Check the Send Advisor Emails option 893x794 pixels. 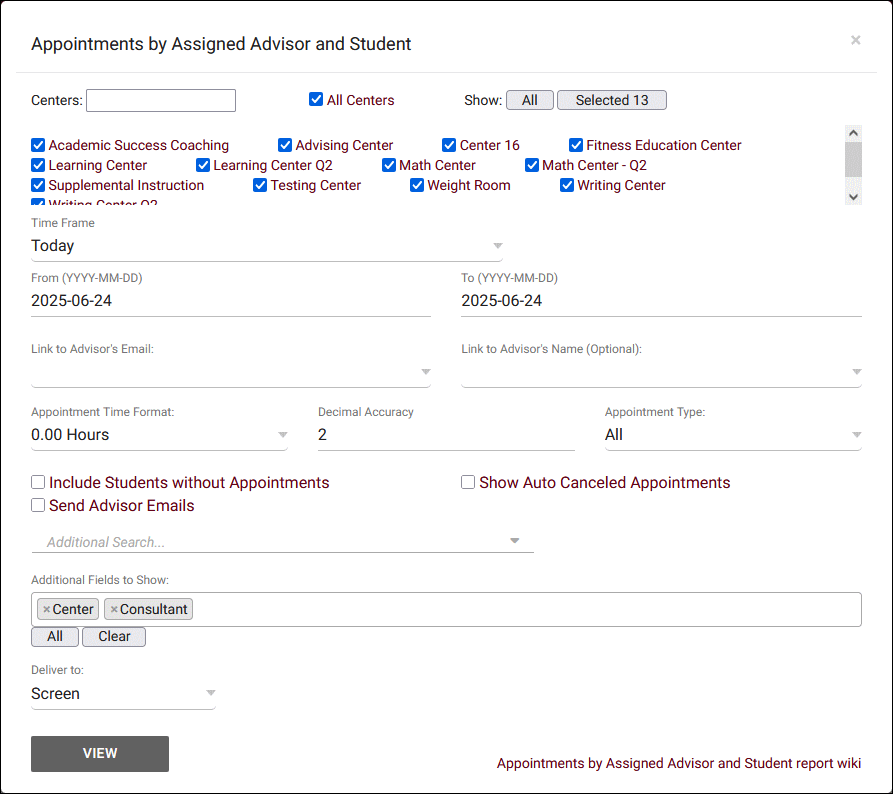38,506
